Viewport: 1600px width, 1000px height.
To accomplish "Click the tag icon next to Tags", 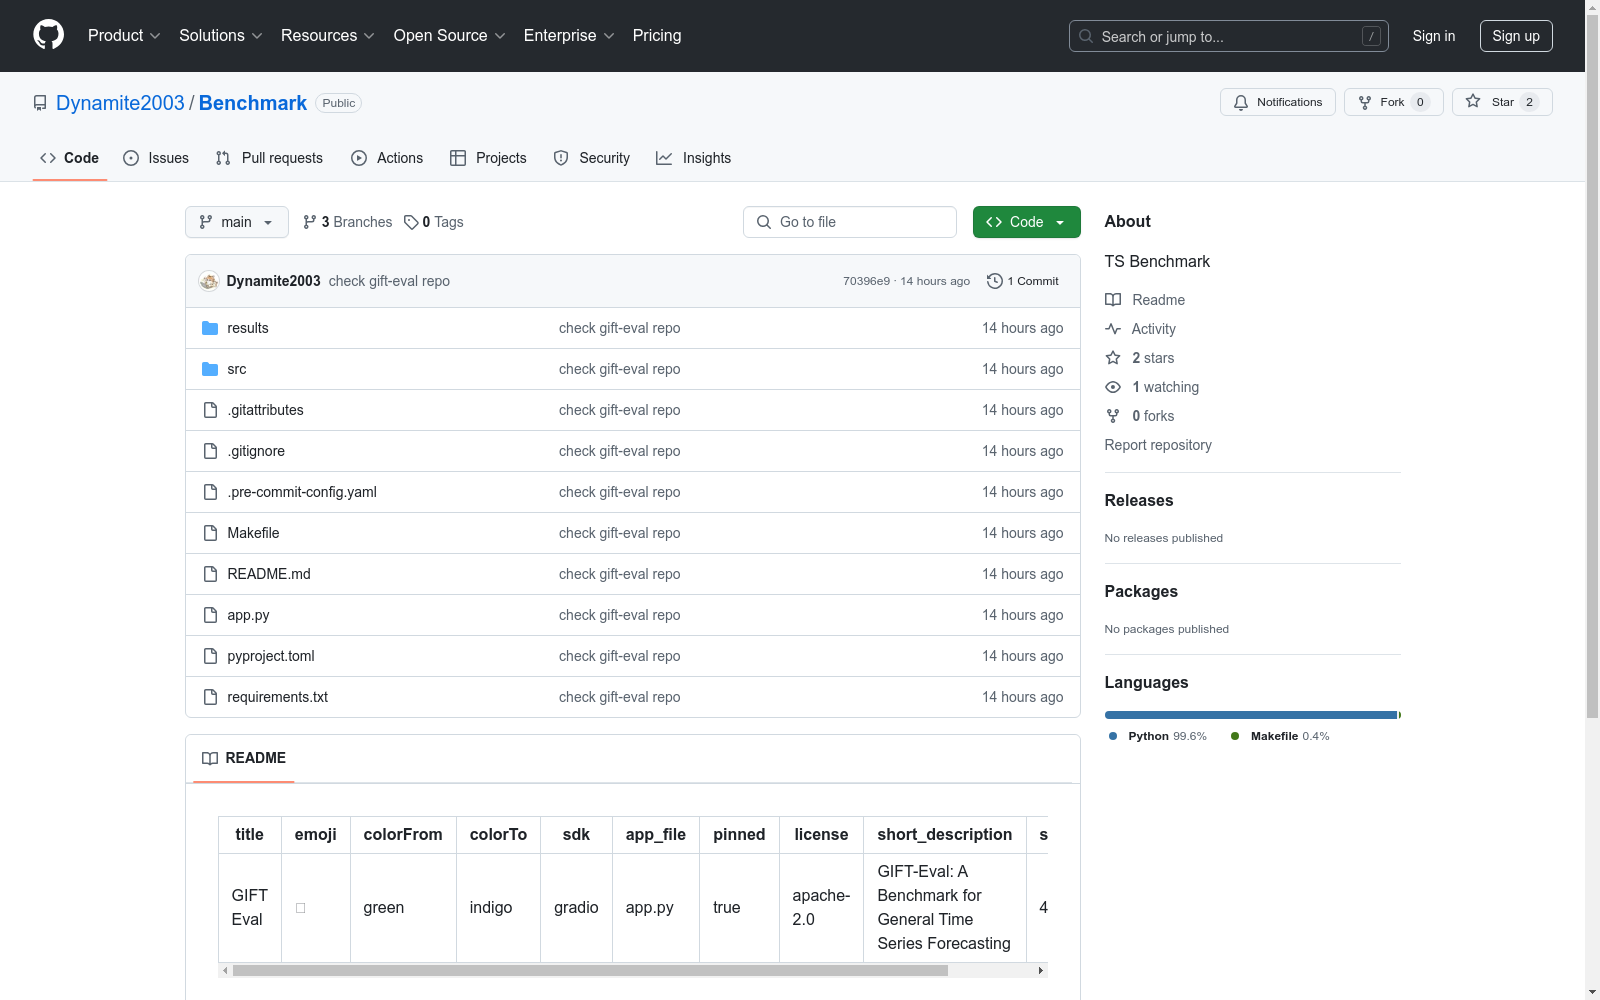I will point(411,222).
